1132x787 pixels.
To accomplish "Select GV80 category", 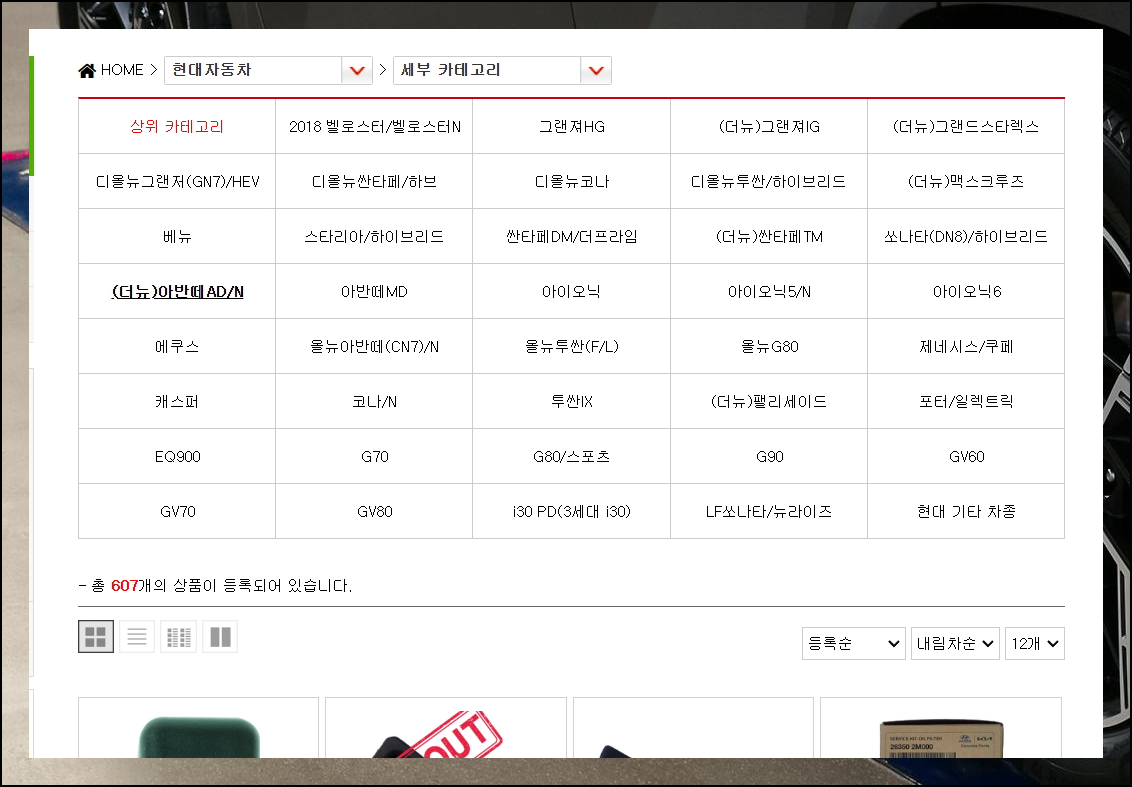I will click(375, 511).
